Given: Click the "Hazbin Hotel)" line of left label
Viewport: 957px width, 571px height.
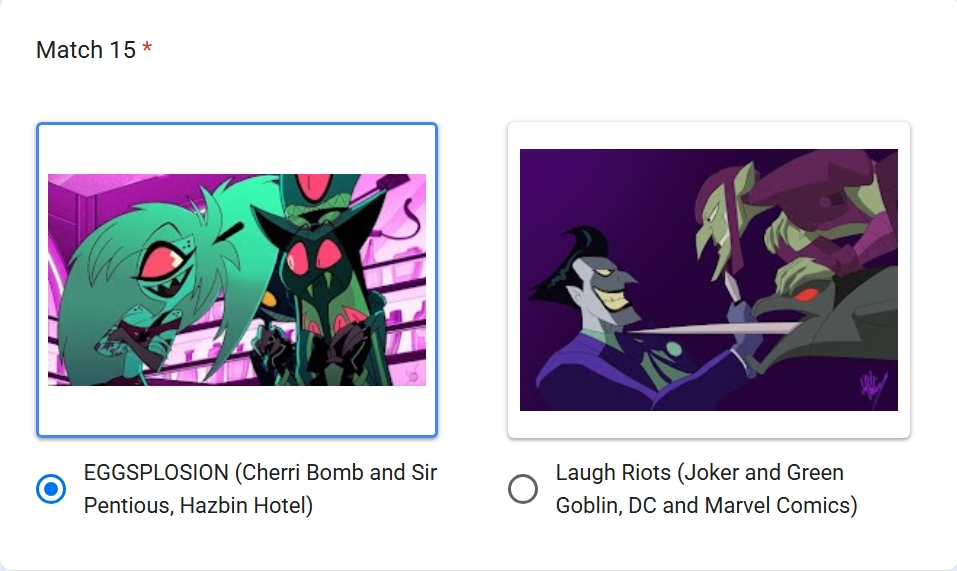Looking at the screenshot, I should 198,506.
